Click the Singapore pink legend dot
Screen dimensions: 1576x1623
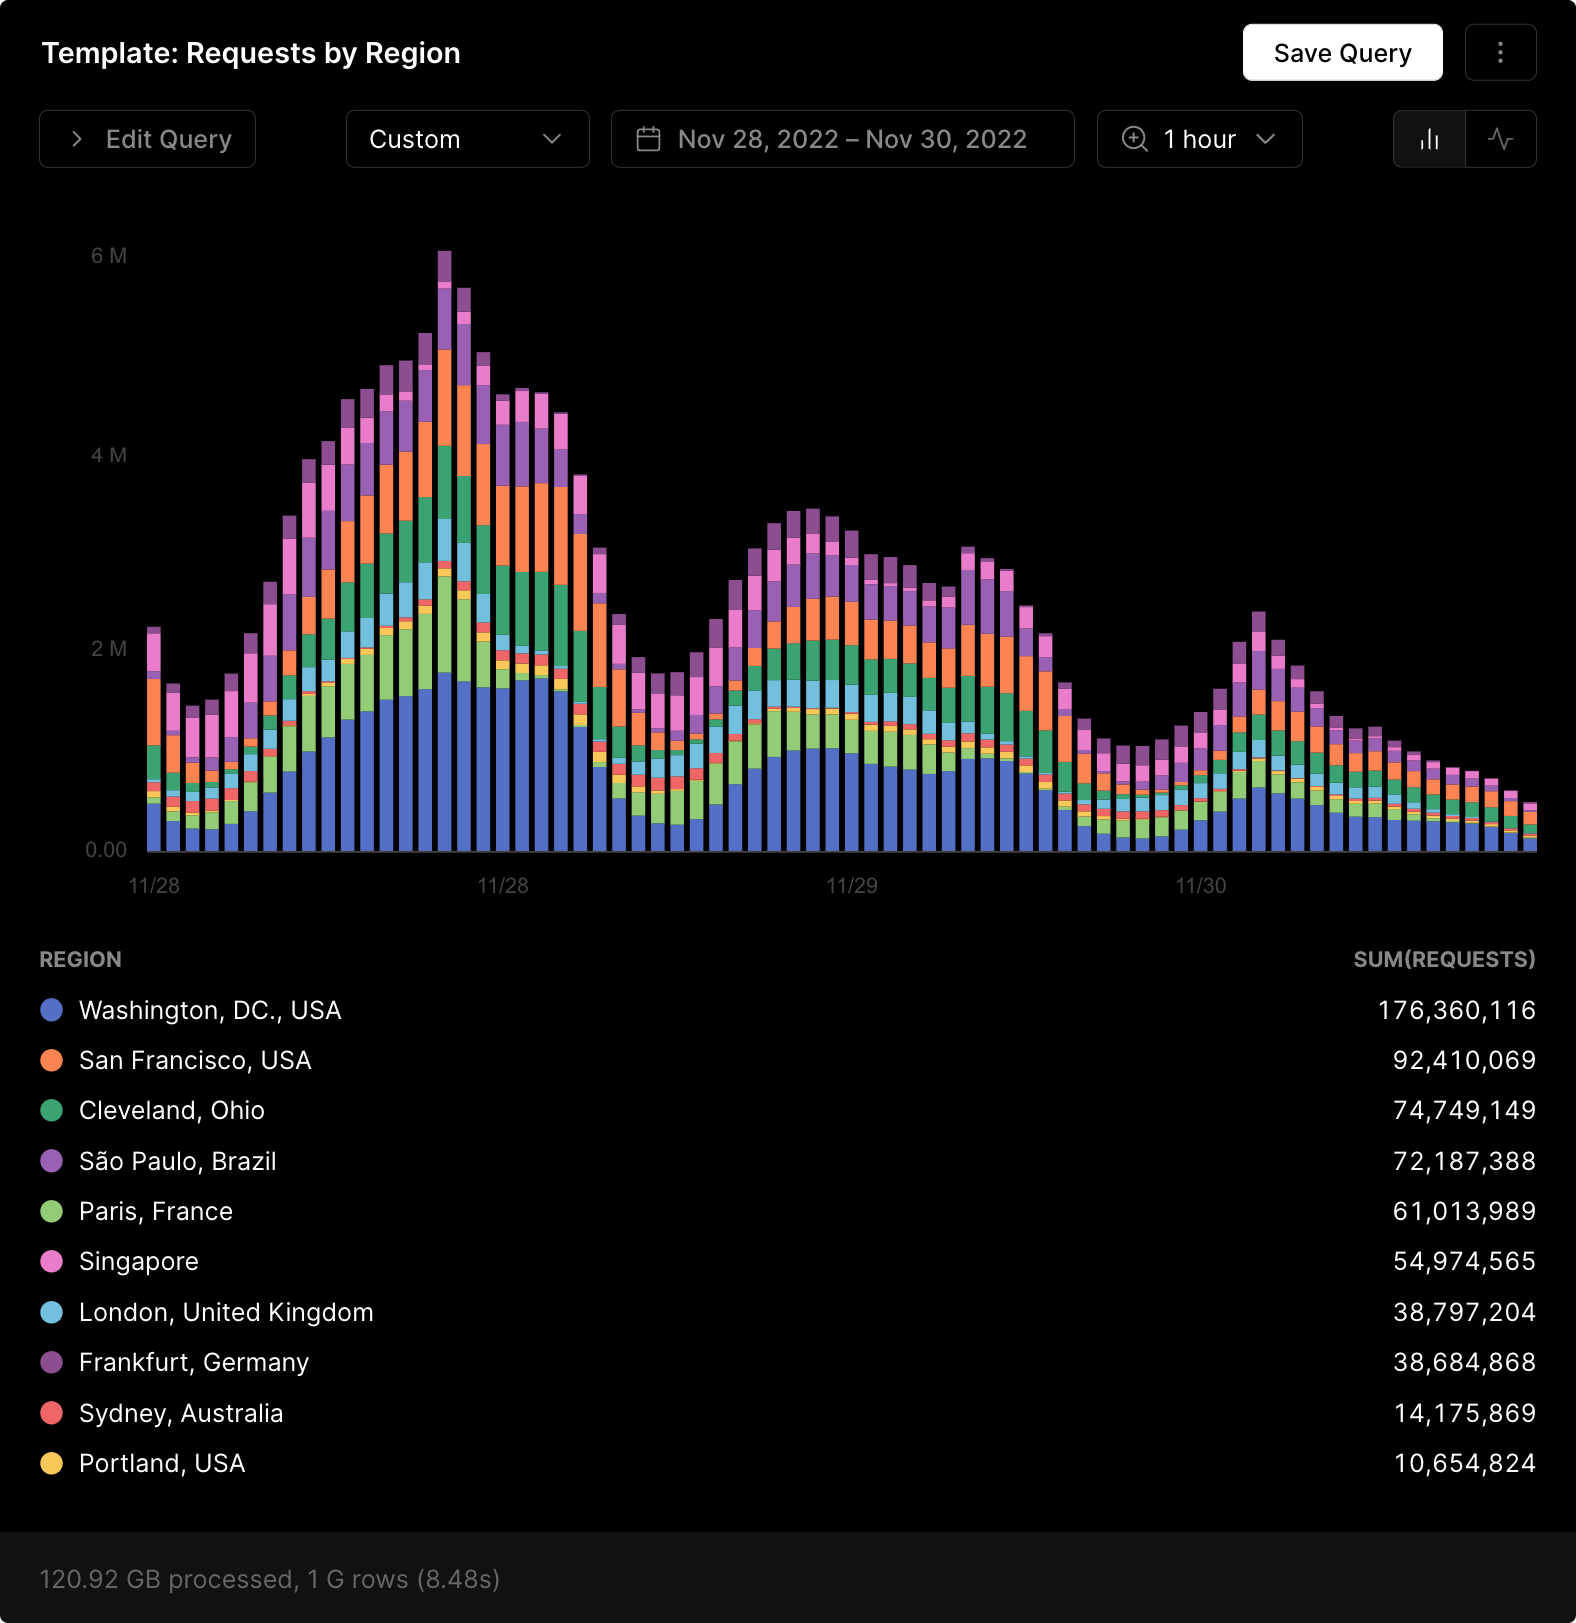pyautogui.click(x=52, y=1261)
